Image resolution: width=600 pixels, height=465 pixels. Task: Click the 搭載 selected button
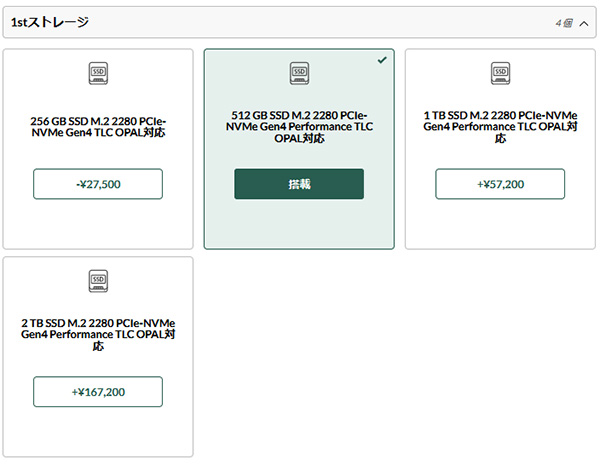[299, 184]
